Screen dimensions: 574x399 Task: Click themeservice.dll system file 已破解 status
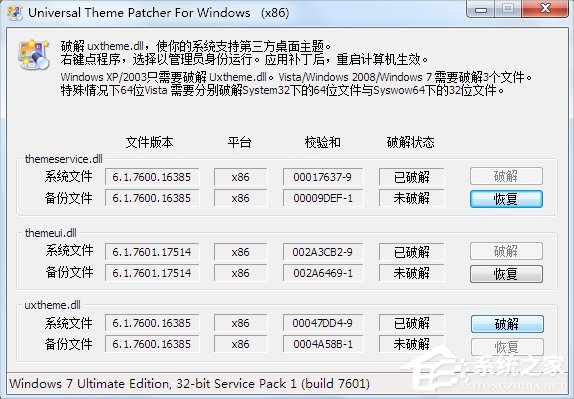411,177
